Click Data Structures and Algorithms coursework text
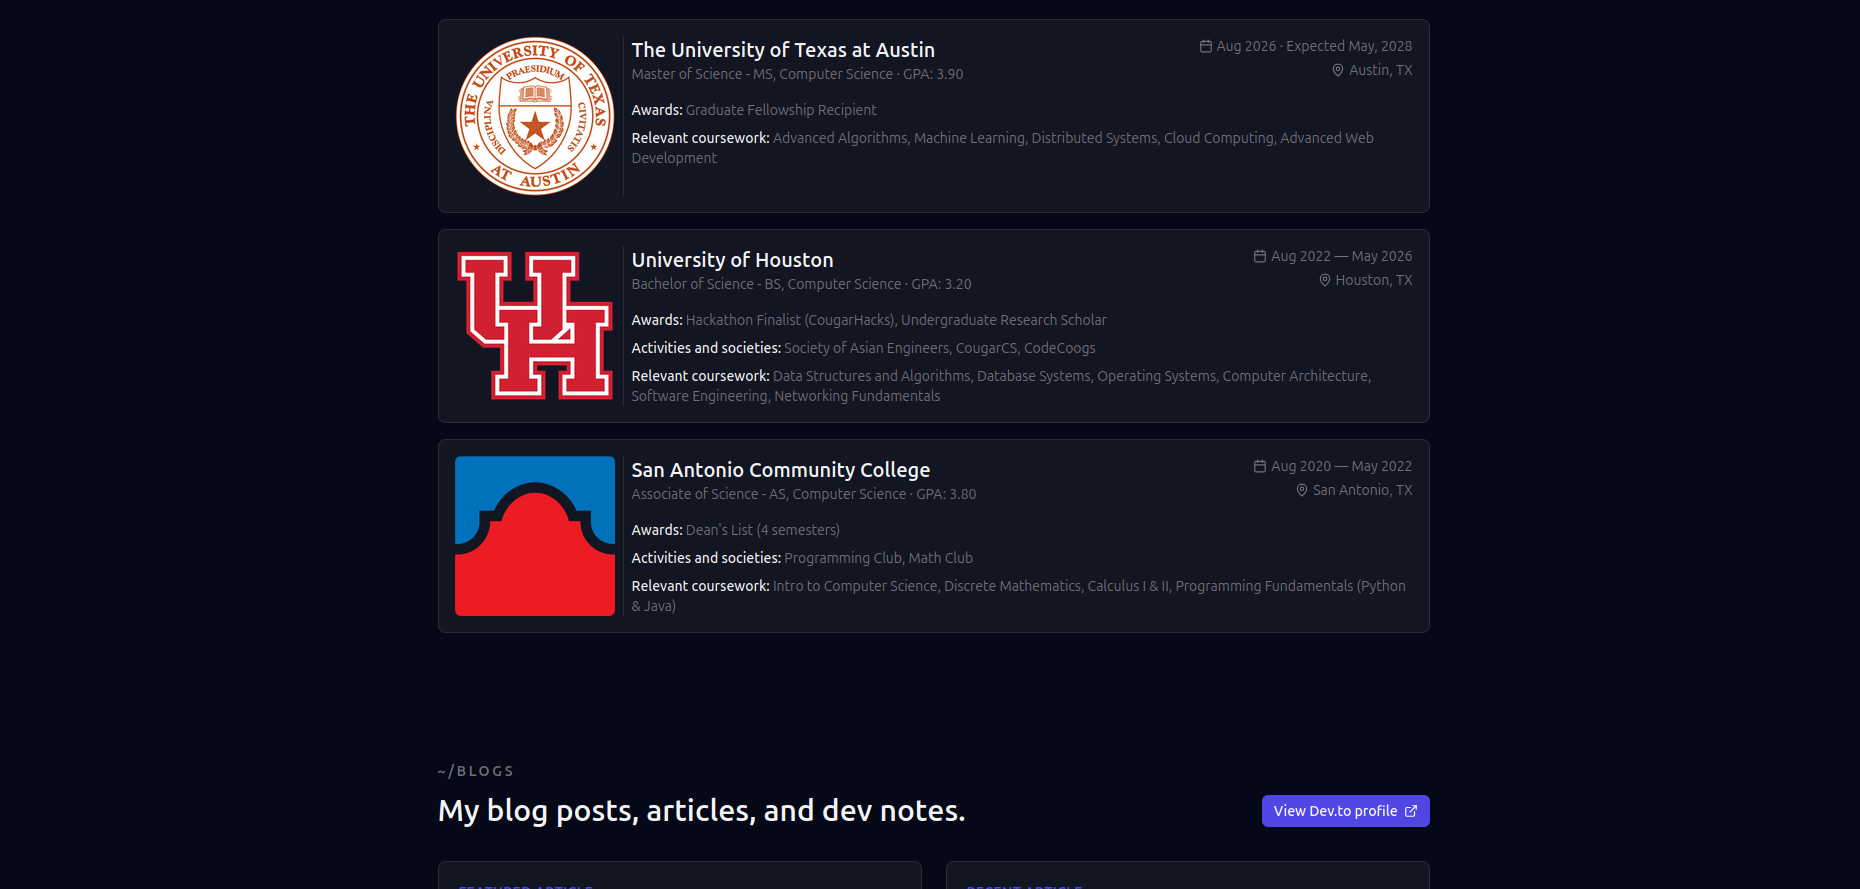Screen dimensions: 1860x889 pos(872,376)
